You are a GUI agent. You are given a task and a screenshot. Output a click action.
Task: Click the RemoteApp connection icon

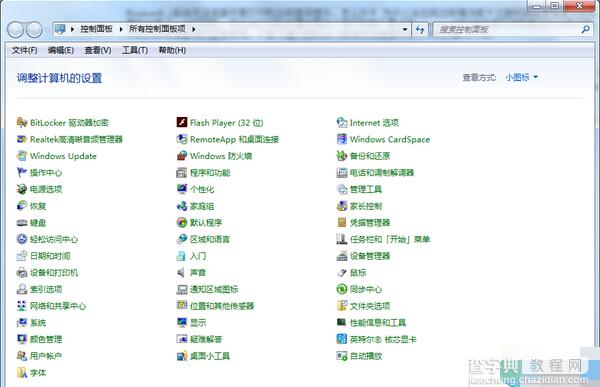point(182,139)
